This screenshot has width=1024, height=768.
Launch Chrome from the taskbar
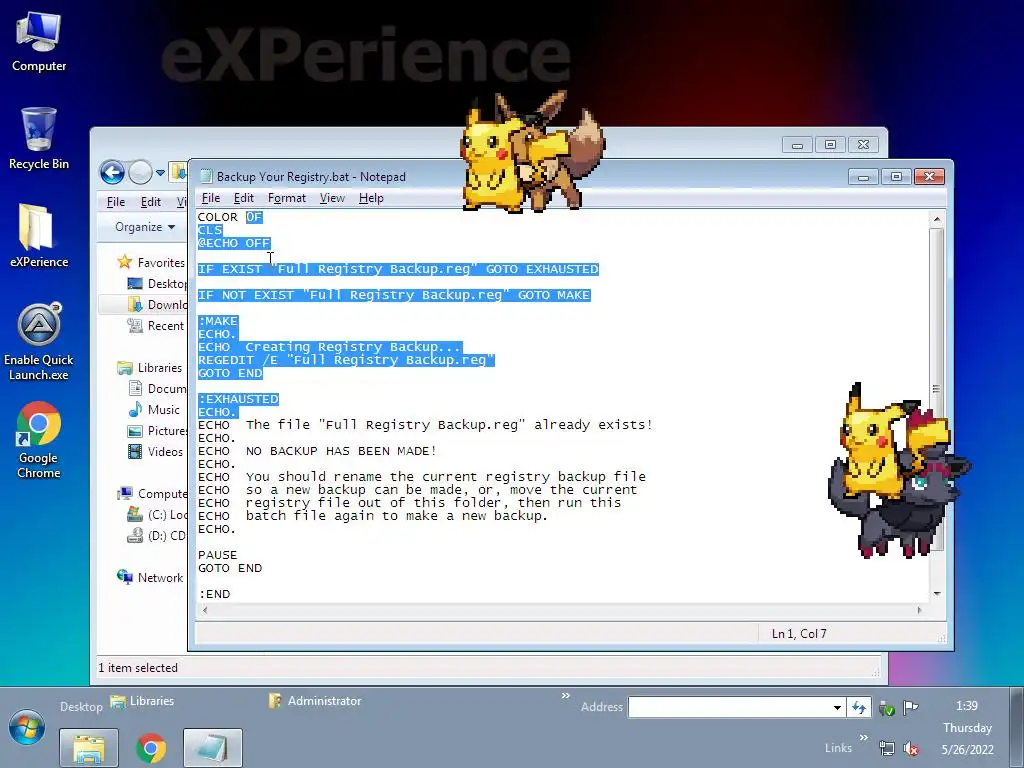[x=151, y=748]
